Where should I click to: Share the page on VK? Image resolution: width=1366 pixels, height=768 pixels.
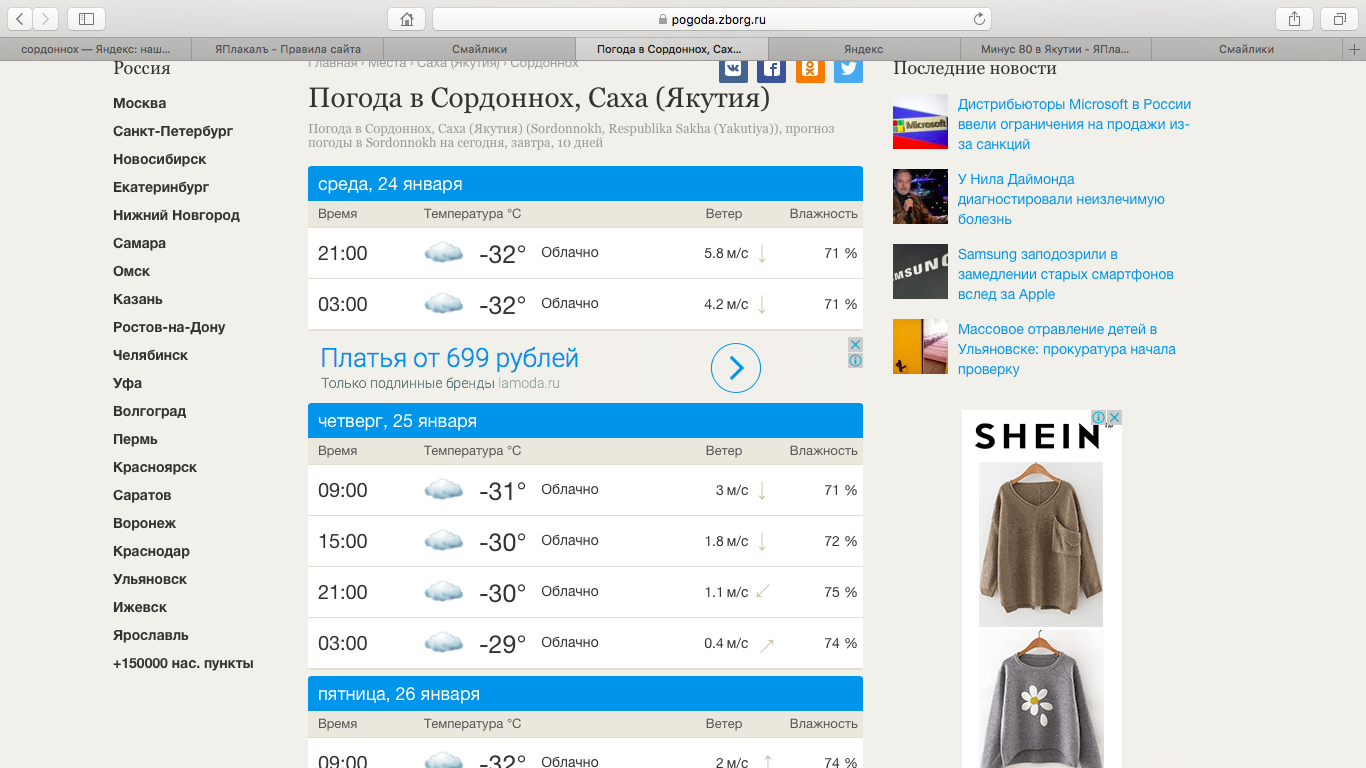tap(733, 68)
